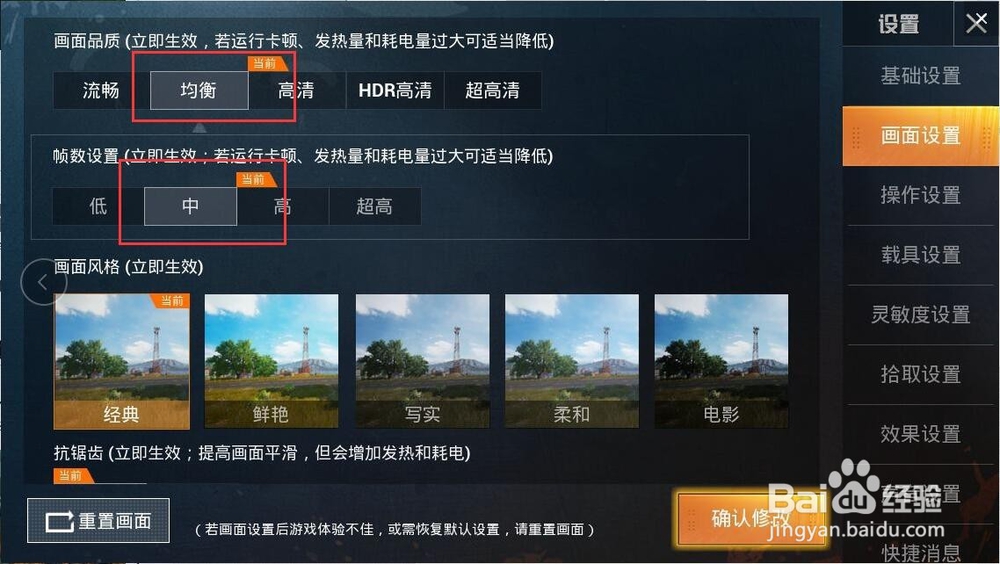
Task: Set frame rate to 低
Action: click(98, 206)
